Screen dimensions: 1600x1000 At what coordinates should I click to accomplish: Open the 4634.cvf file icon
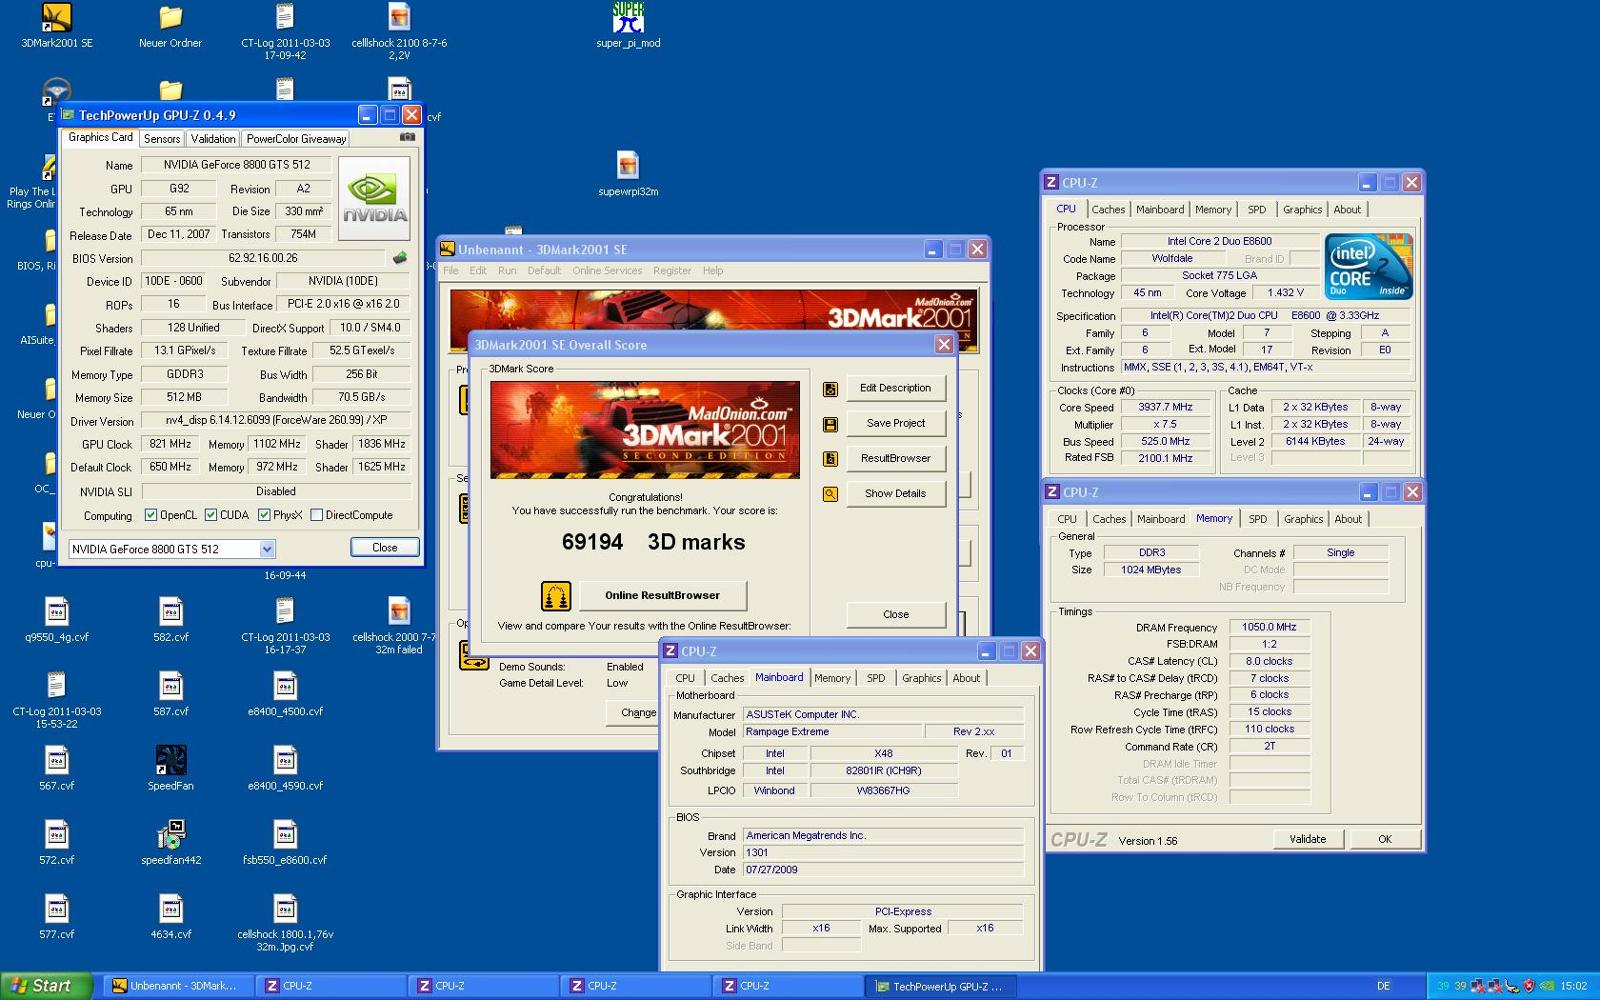(x=171, y=908)
